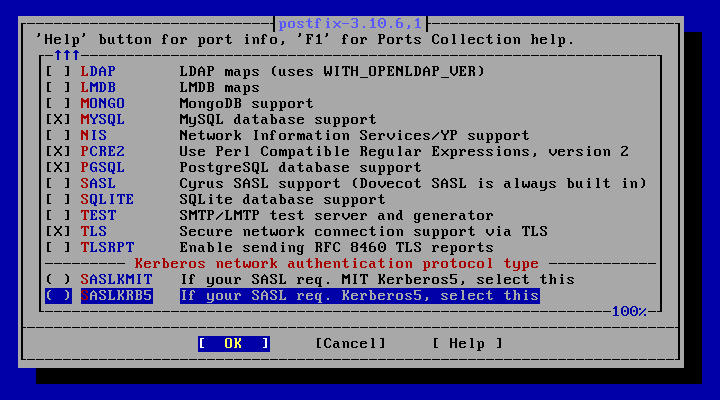Click 'Use Perl Compatible Regular Expressions' text

(x=355, y=152)
